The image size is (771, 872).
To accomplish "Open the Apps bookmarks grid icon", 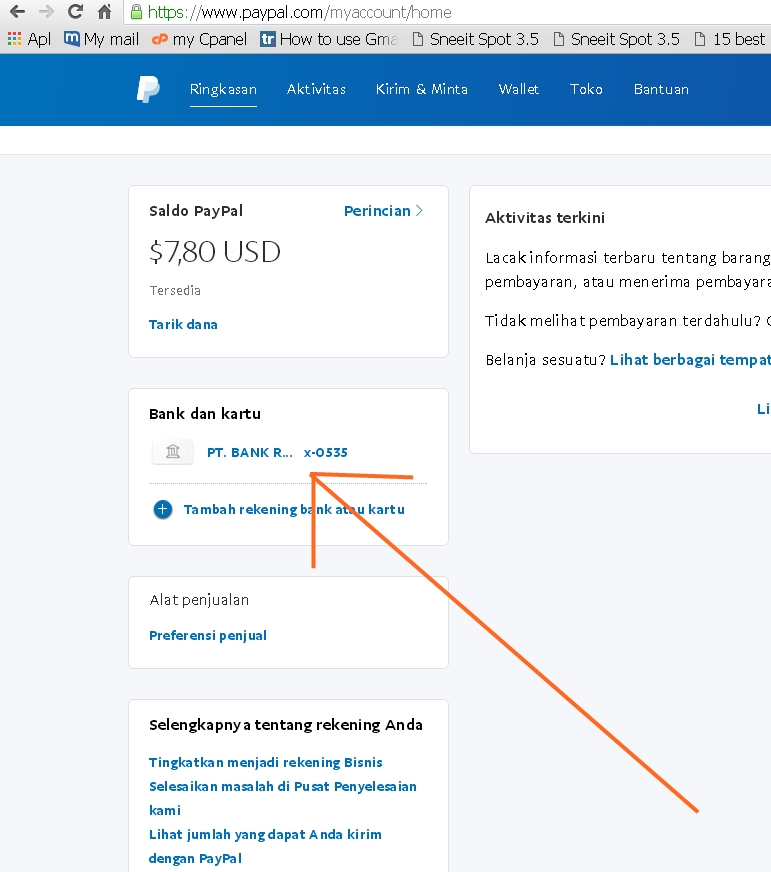I will [x=14, y=39].
